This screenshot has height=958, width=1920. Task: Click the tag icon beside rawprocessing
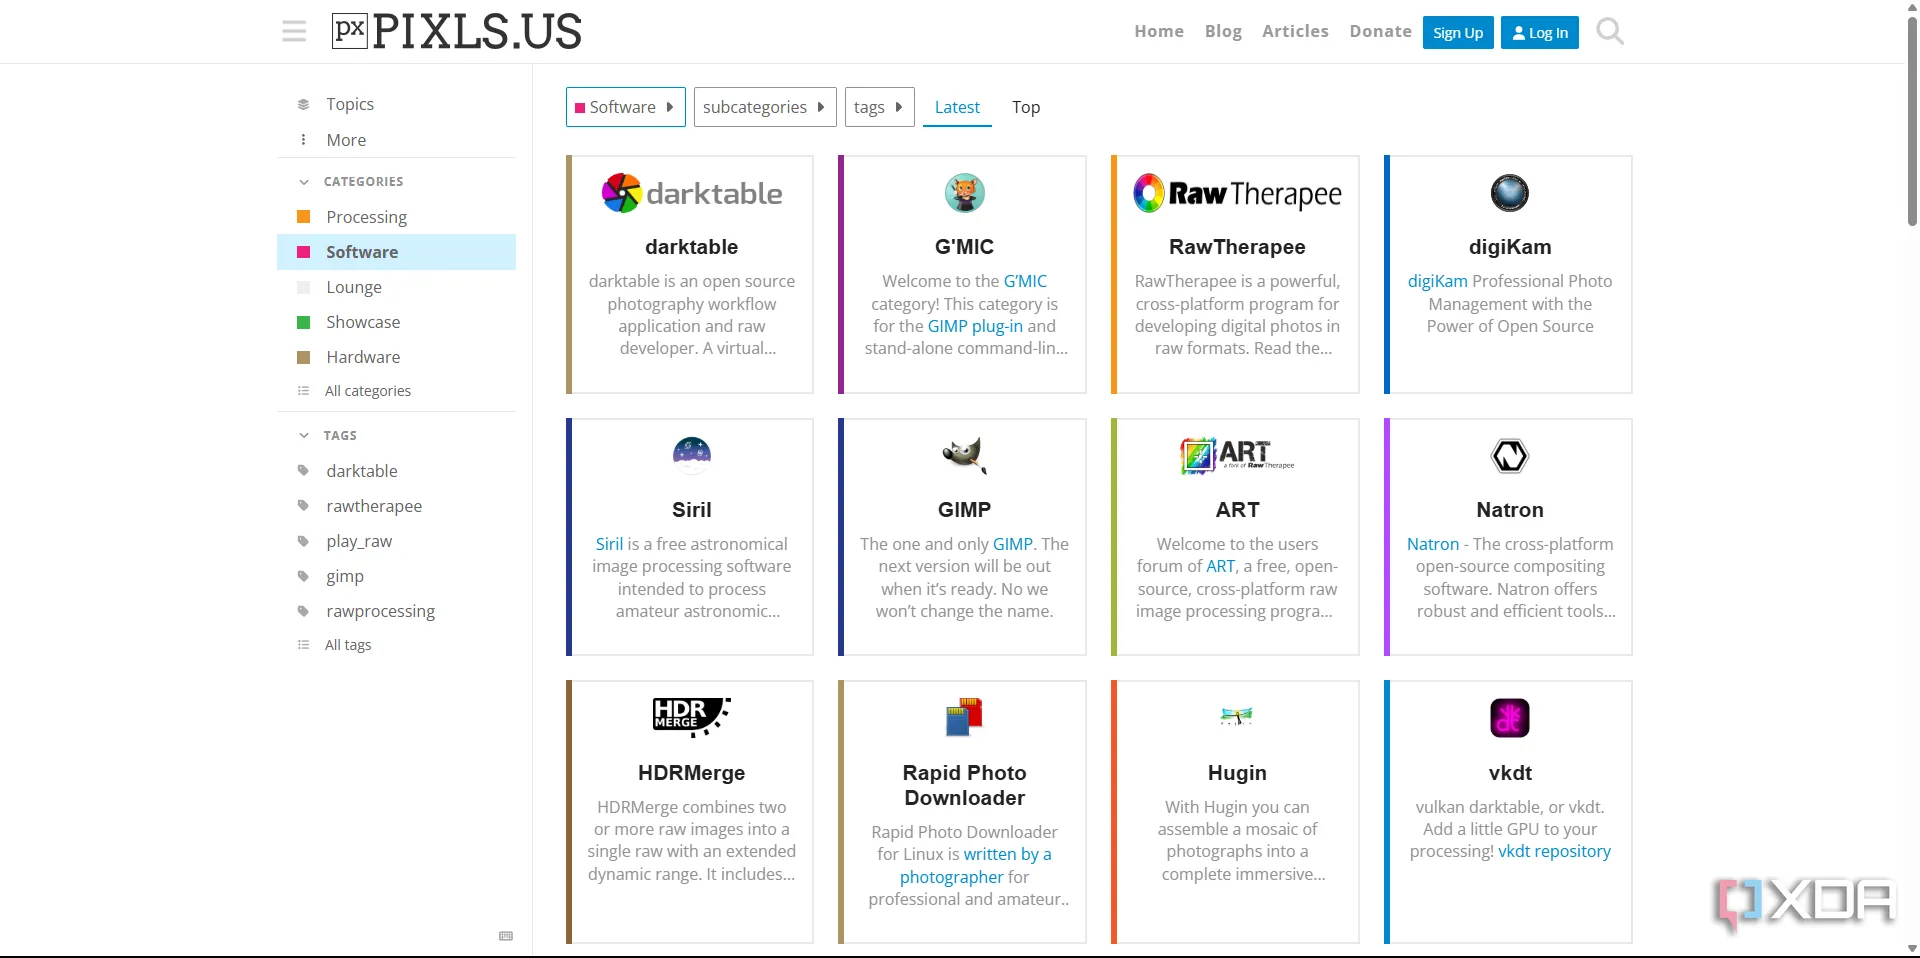(304, 611)
